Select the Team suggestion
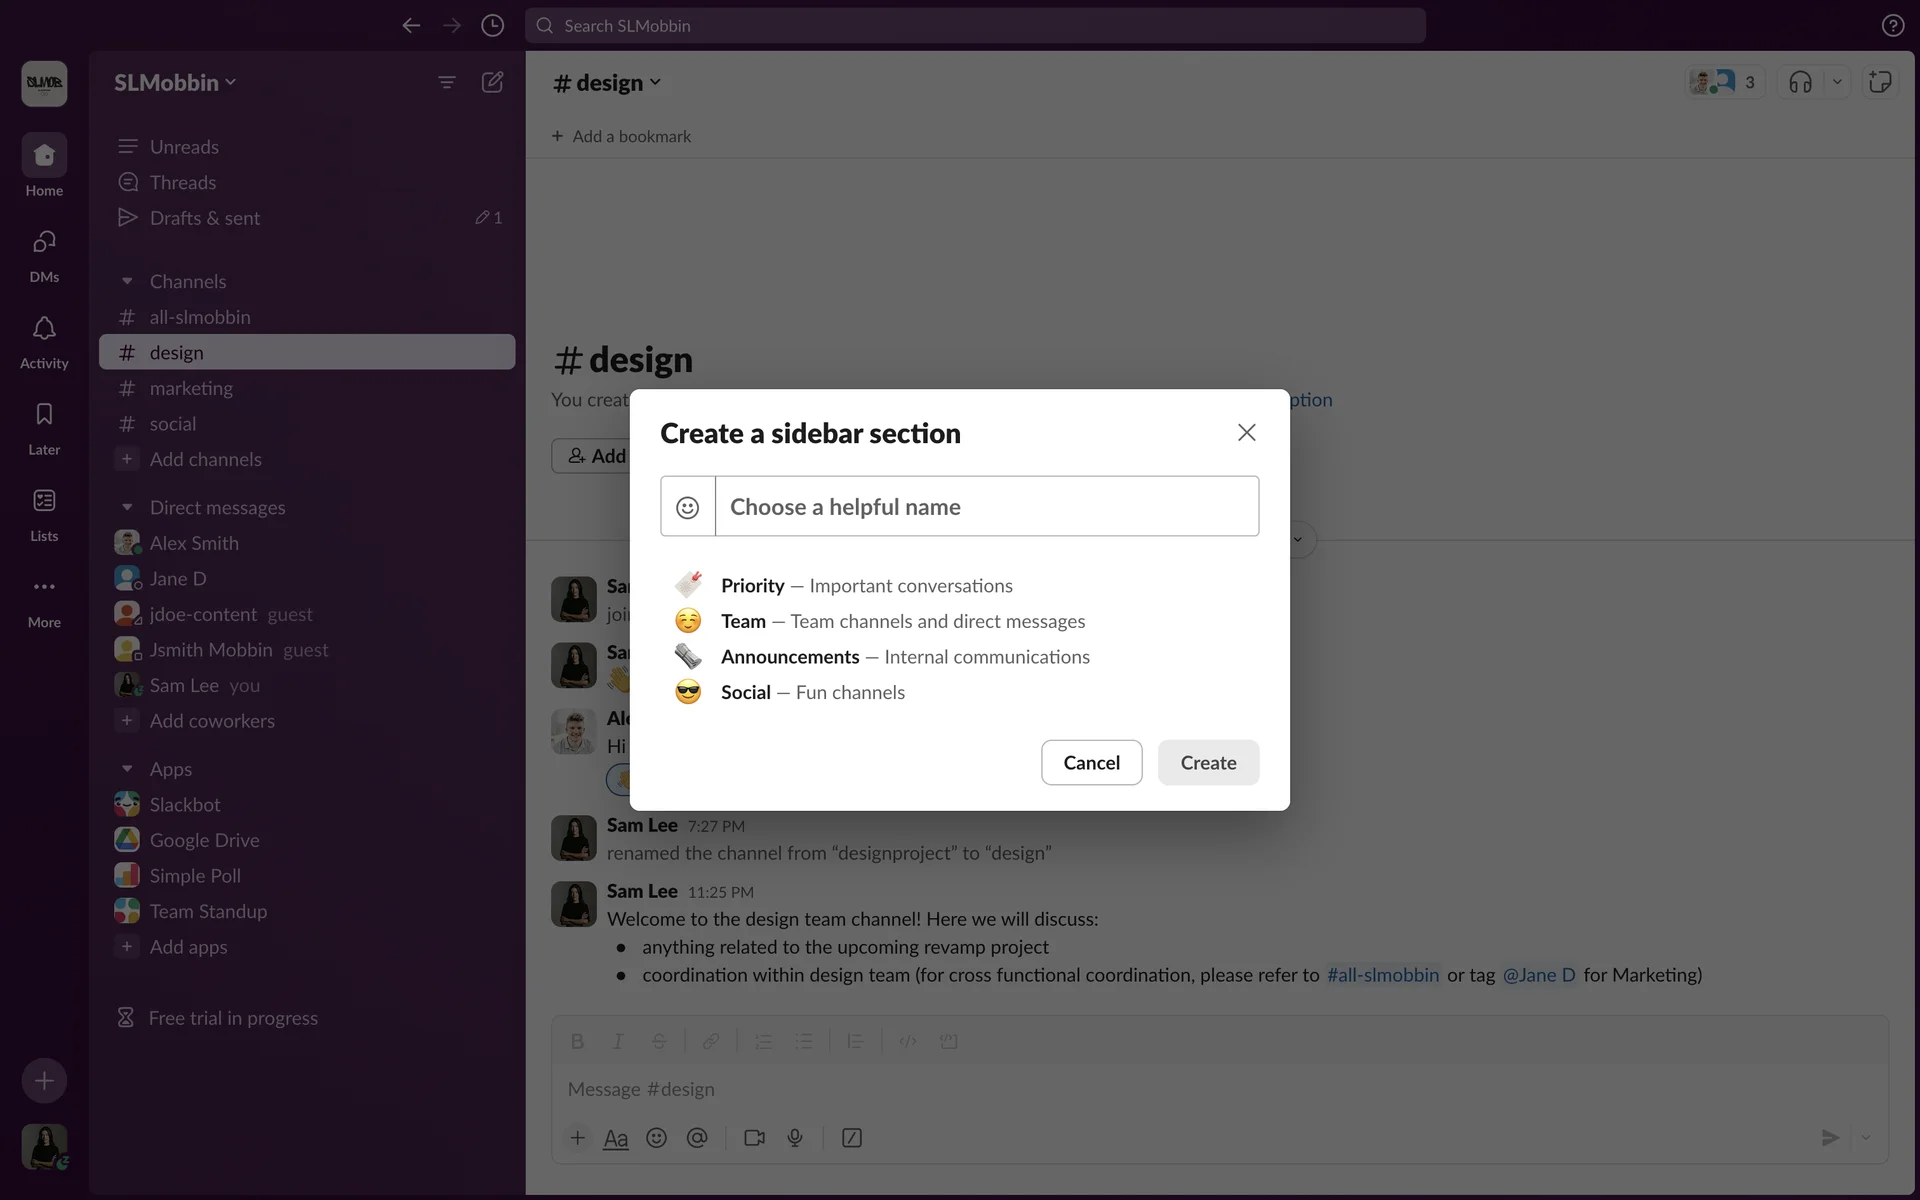 pyautogui.click(x=743, y=621)
